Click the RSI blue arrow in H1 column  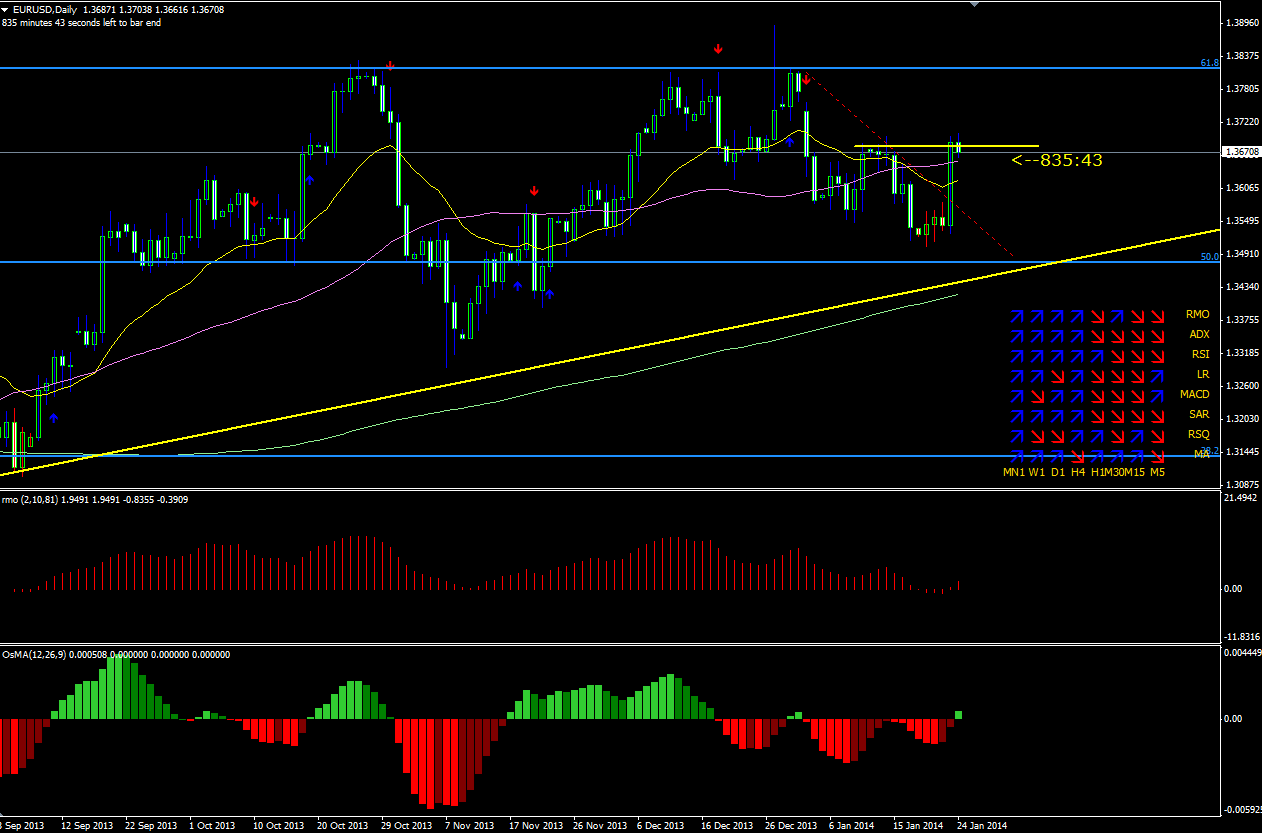tap(1097, 356)
